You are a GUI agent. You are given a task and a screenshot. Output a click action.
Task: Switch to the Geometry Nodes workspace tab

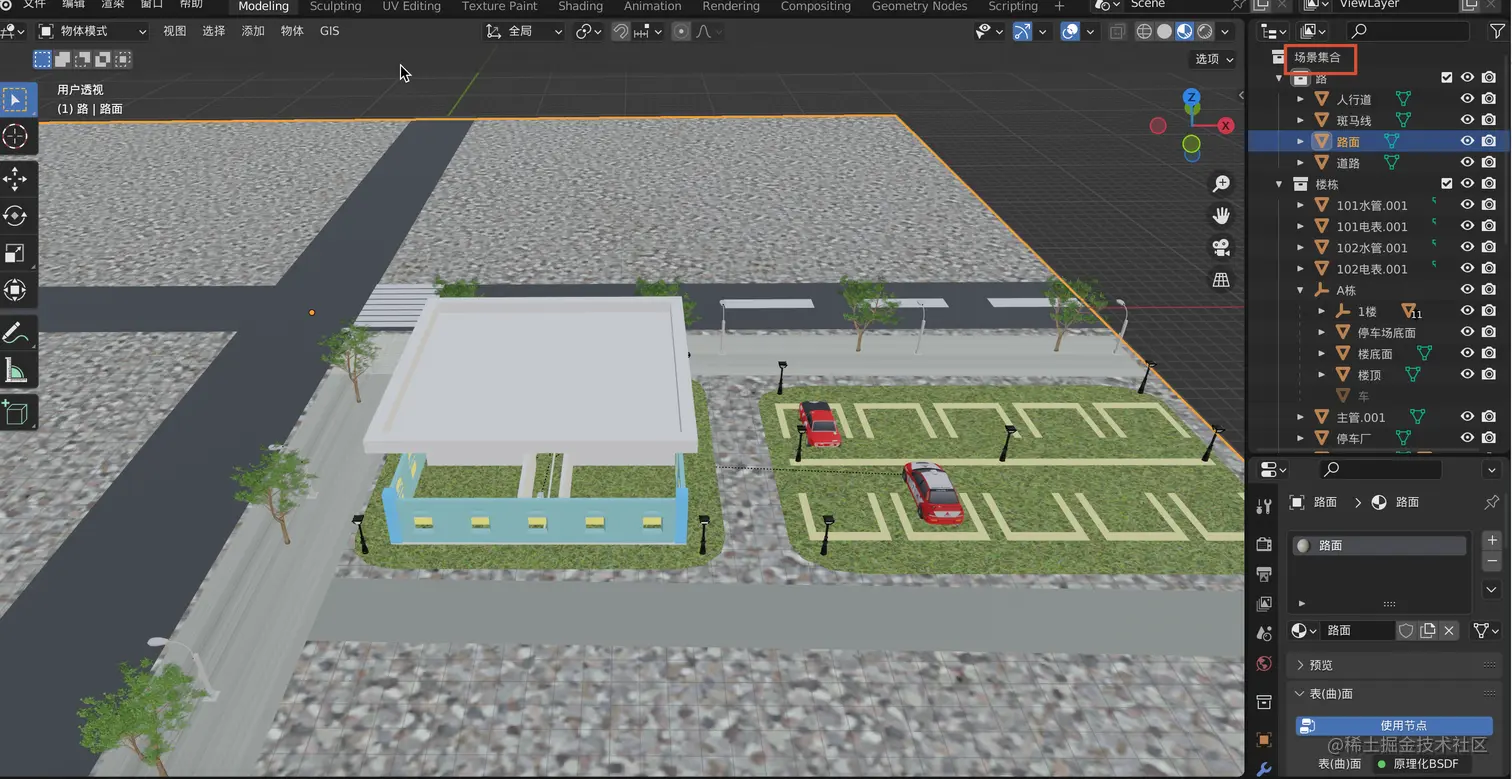click(x=919, y=6)
